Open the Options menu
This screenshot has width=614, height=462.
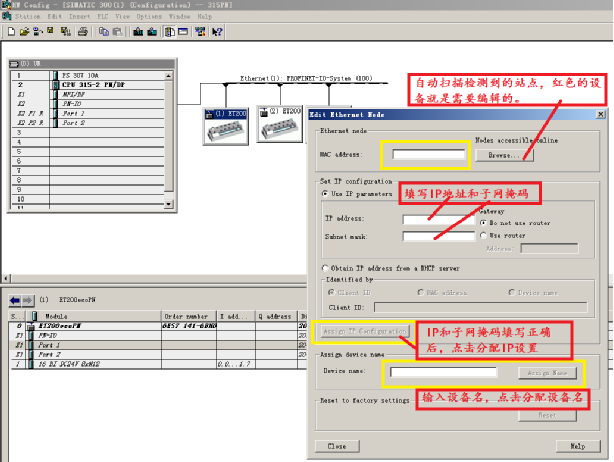click(149, 16)
